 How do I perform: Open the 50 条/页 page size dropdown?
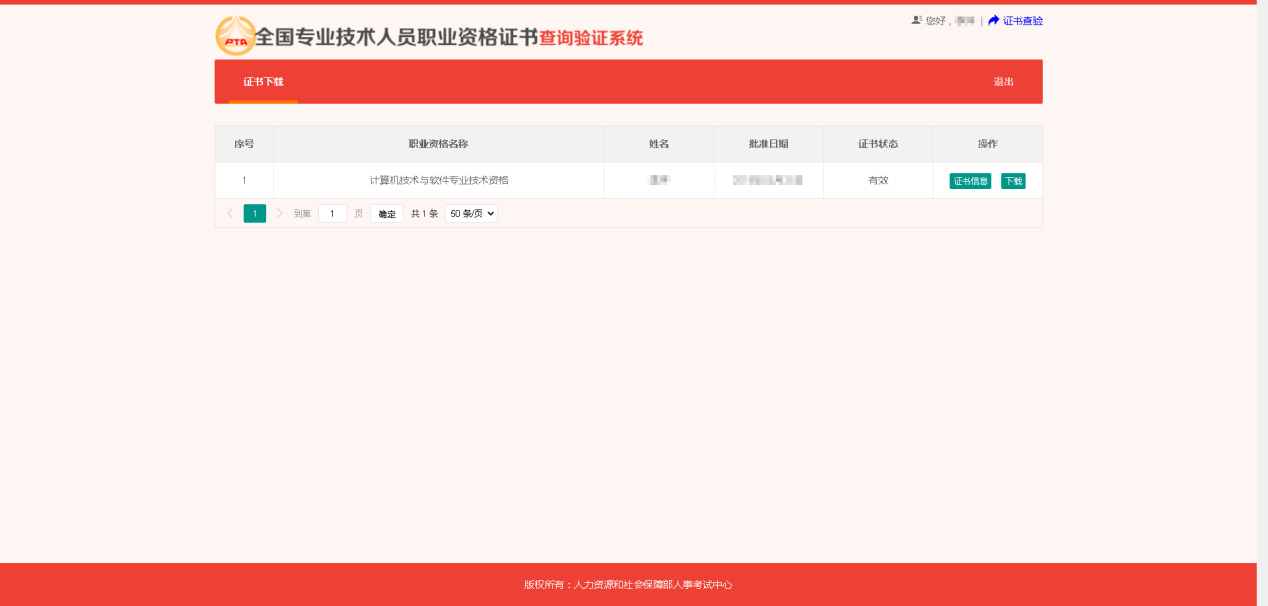(x=471, y=213)
